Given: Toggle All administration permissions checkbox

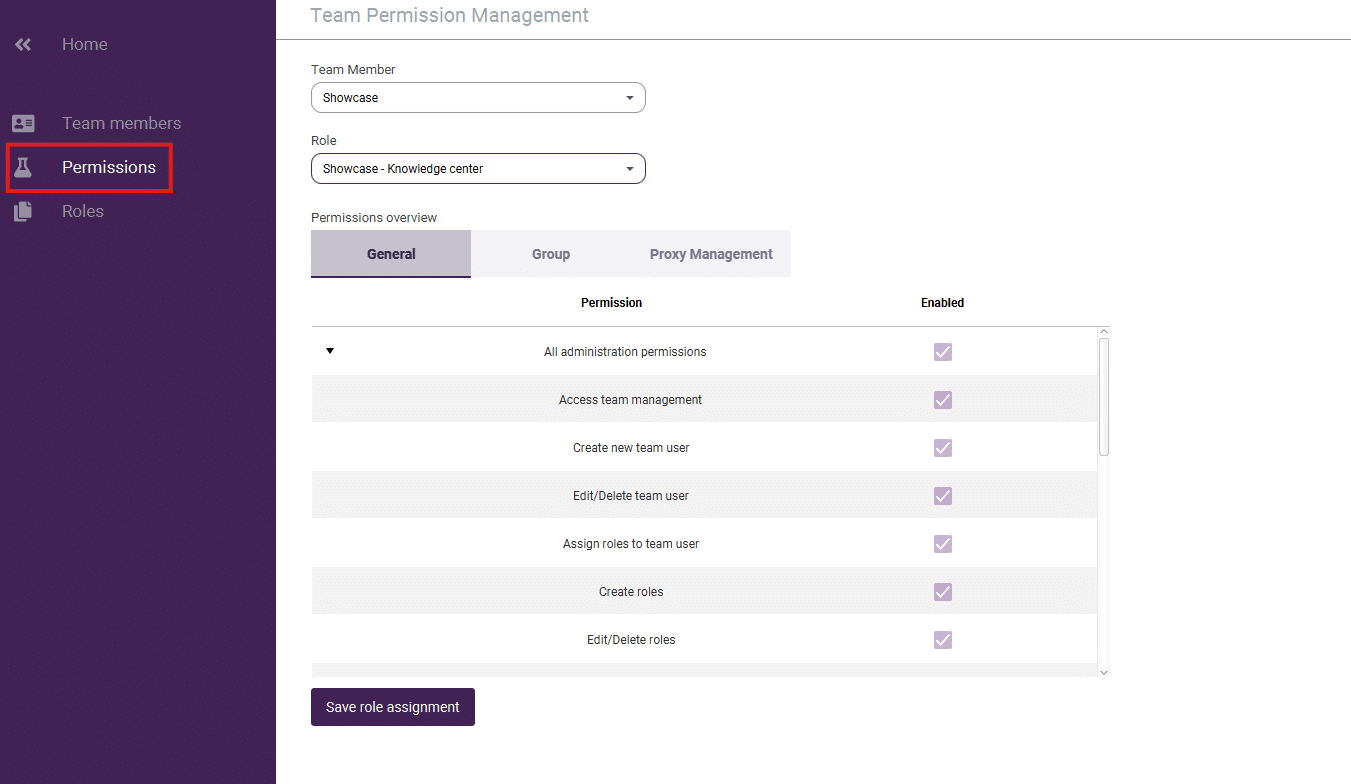Looking at the screenshot, I should pos(942,351).
